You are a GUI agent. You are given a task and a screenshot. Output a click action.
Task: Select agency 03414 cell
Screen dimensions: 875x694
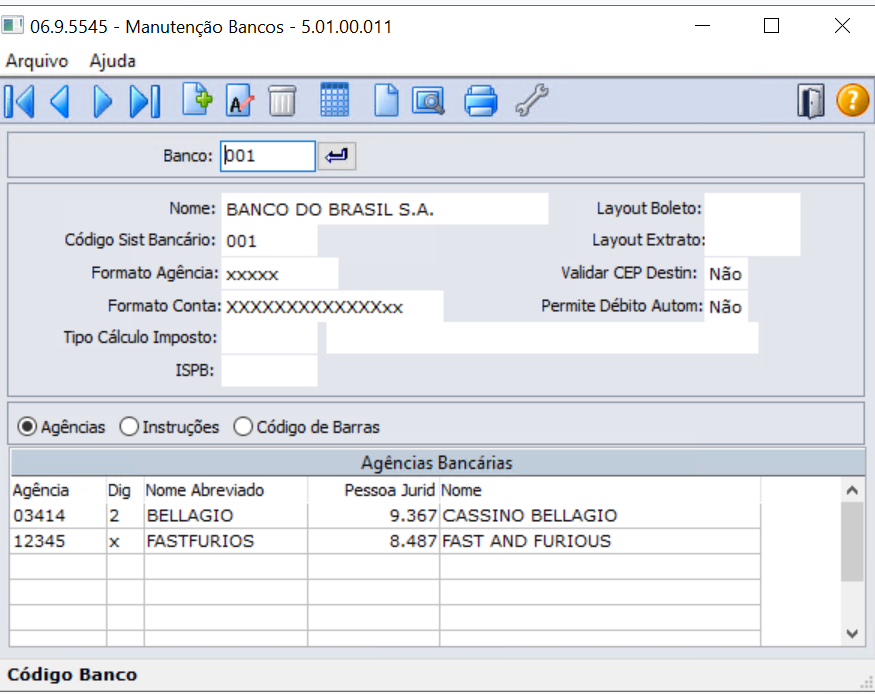(x=58, y=515)
